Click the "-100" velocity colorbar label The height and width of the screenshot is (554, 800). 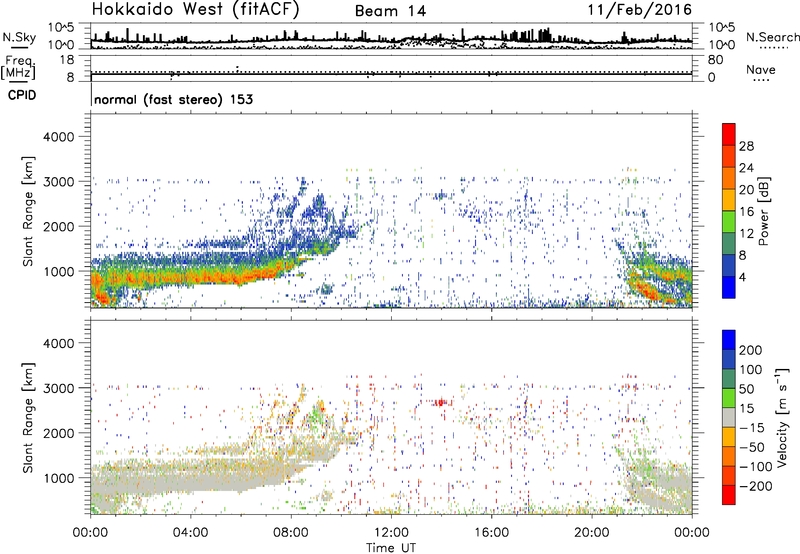coord(756,467)
